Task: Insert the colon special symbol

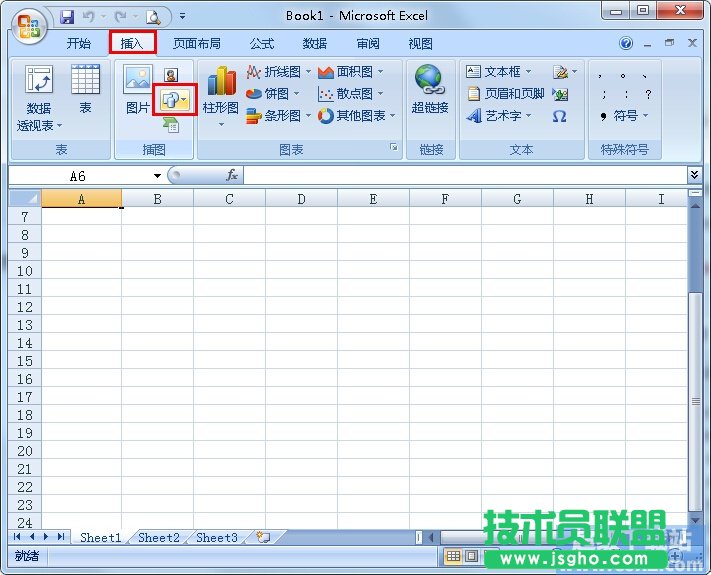Action: [626, 94]
